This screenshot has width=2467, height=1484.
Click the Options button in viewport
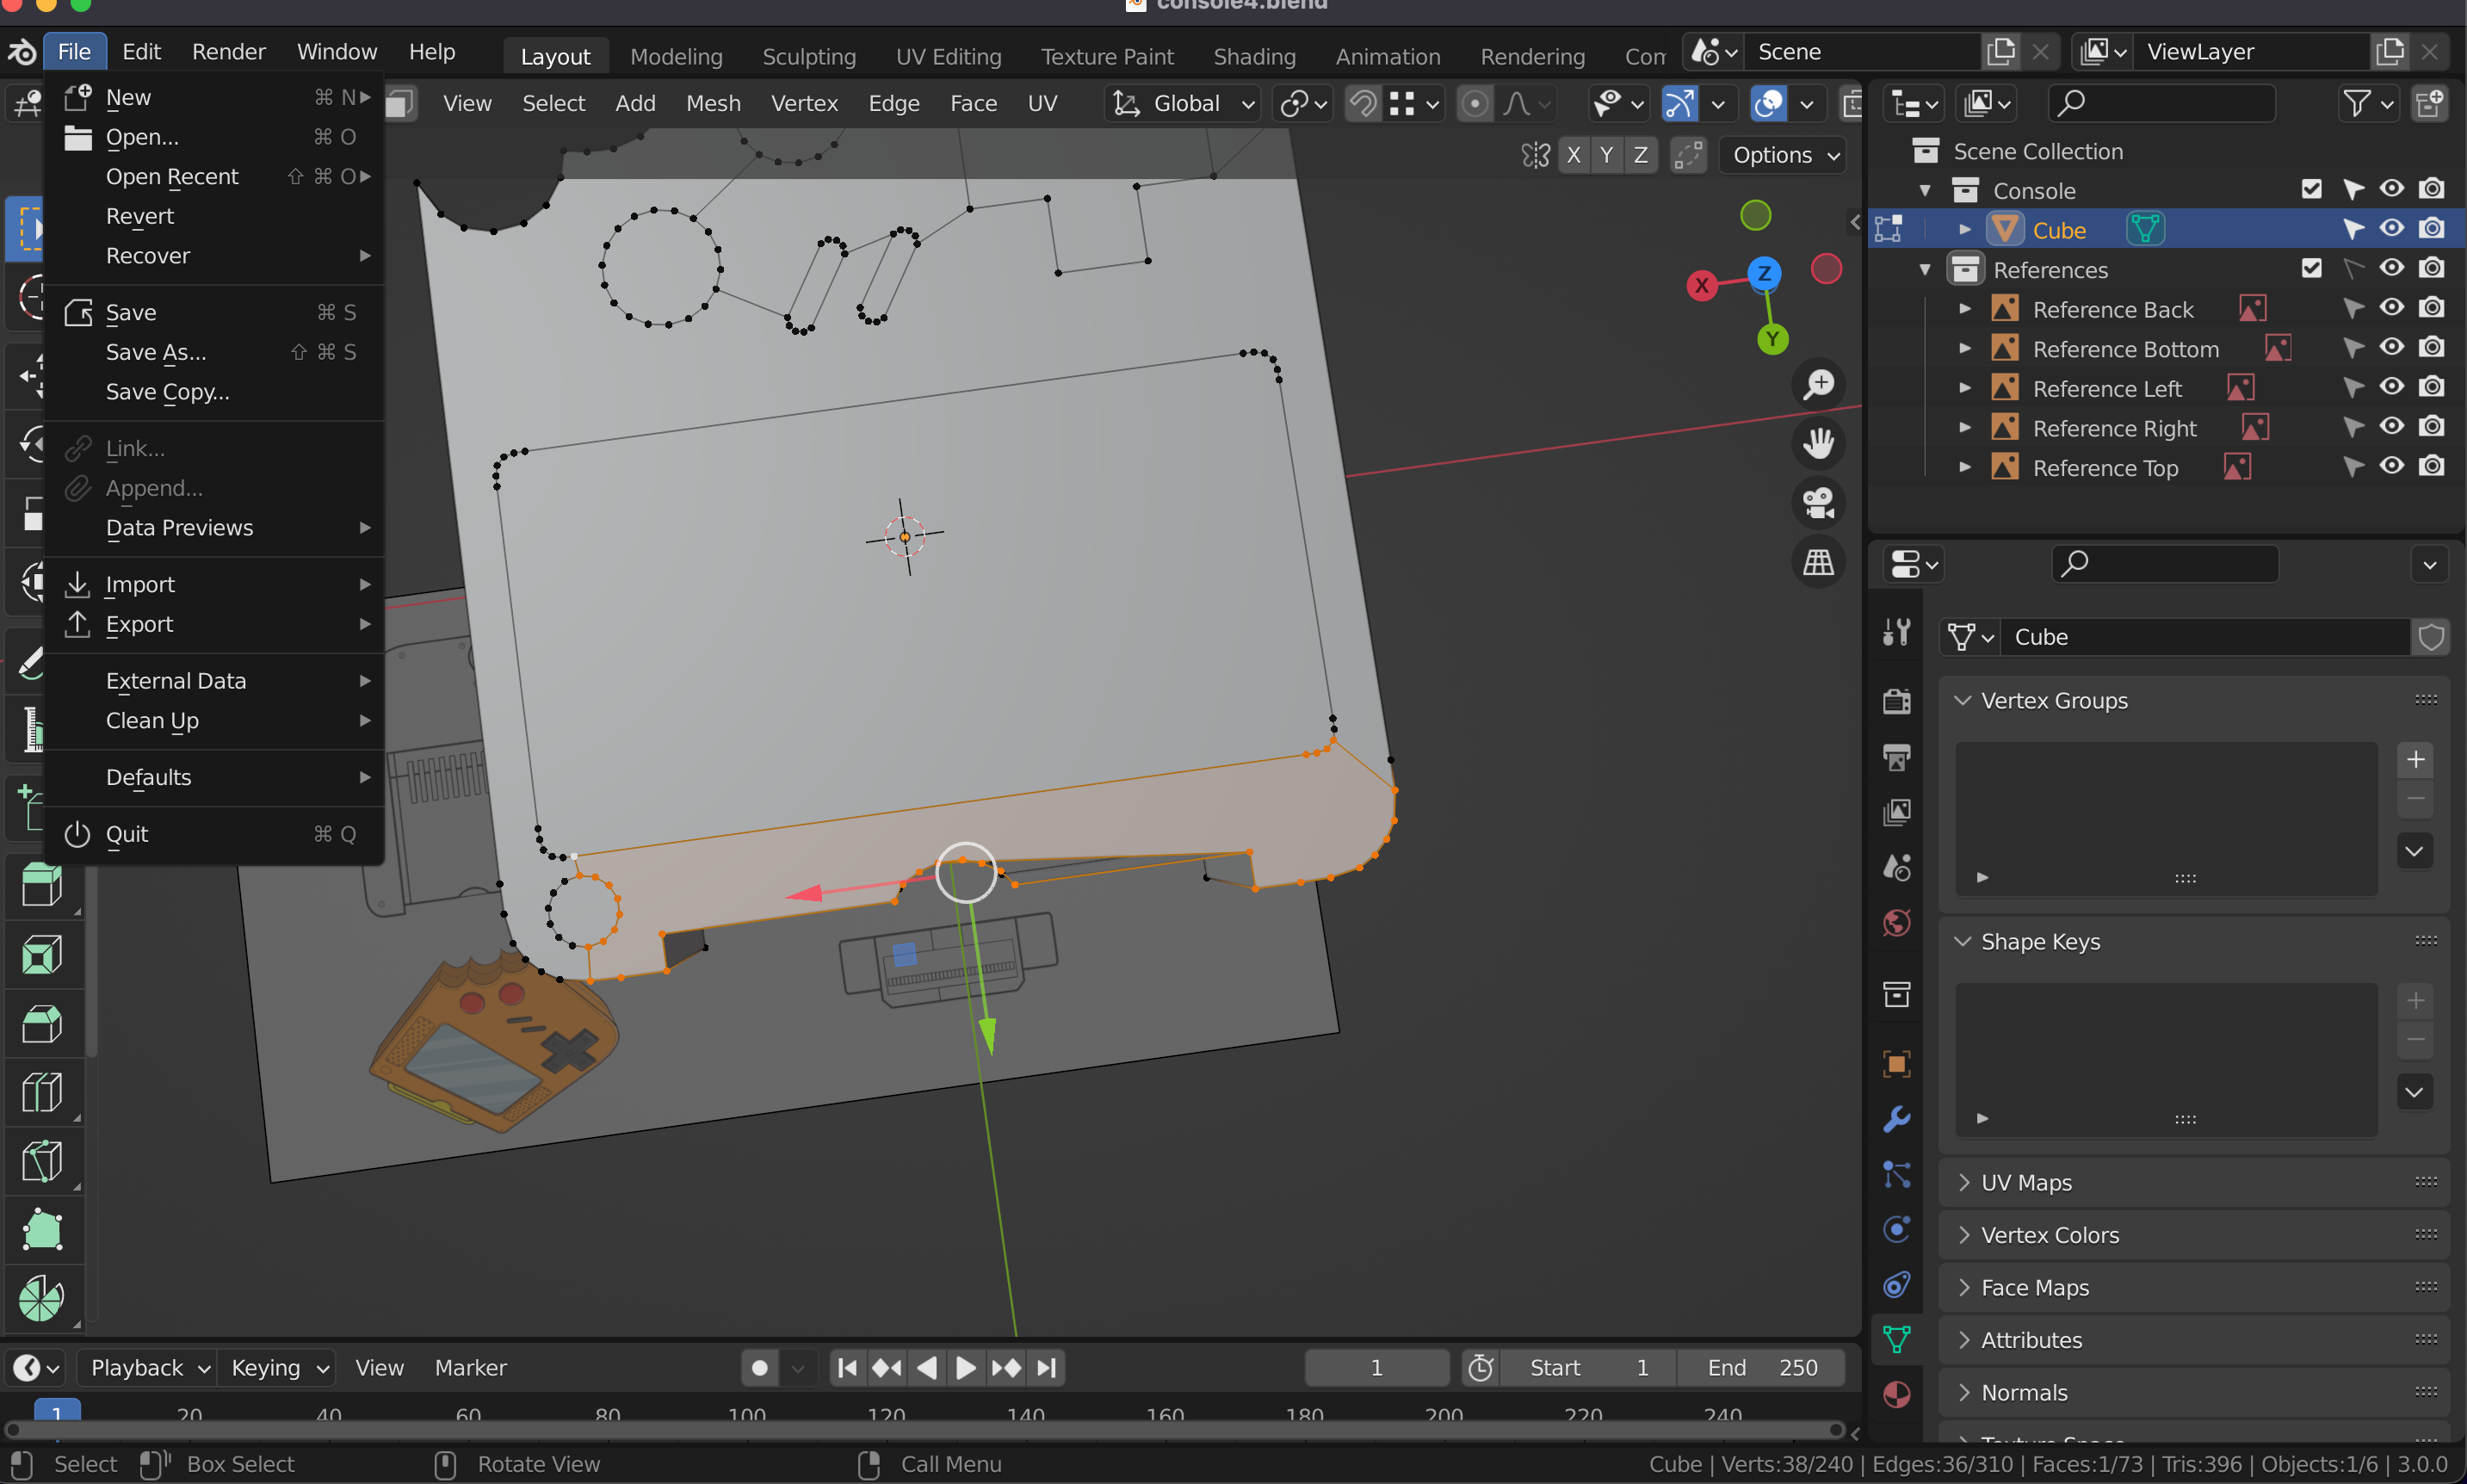point(1783,155)
